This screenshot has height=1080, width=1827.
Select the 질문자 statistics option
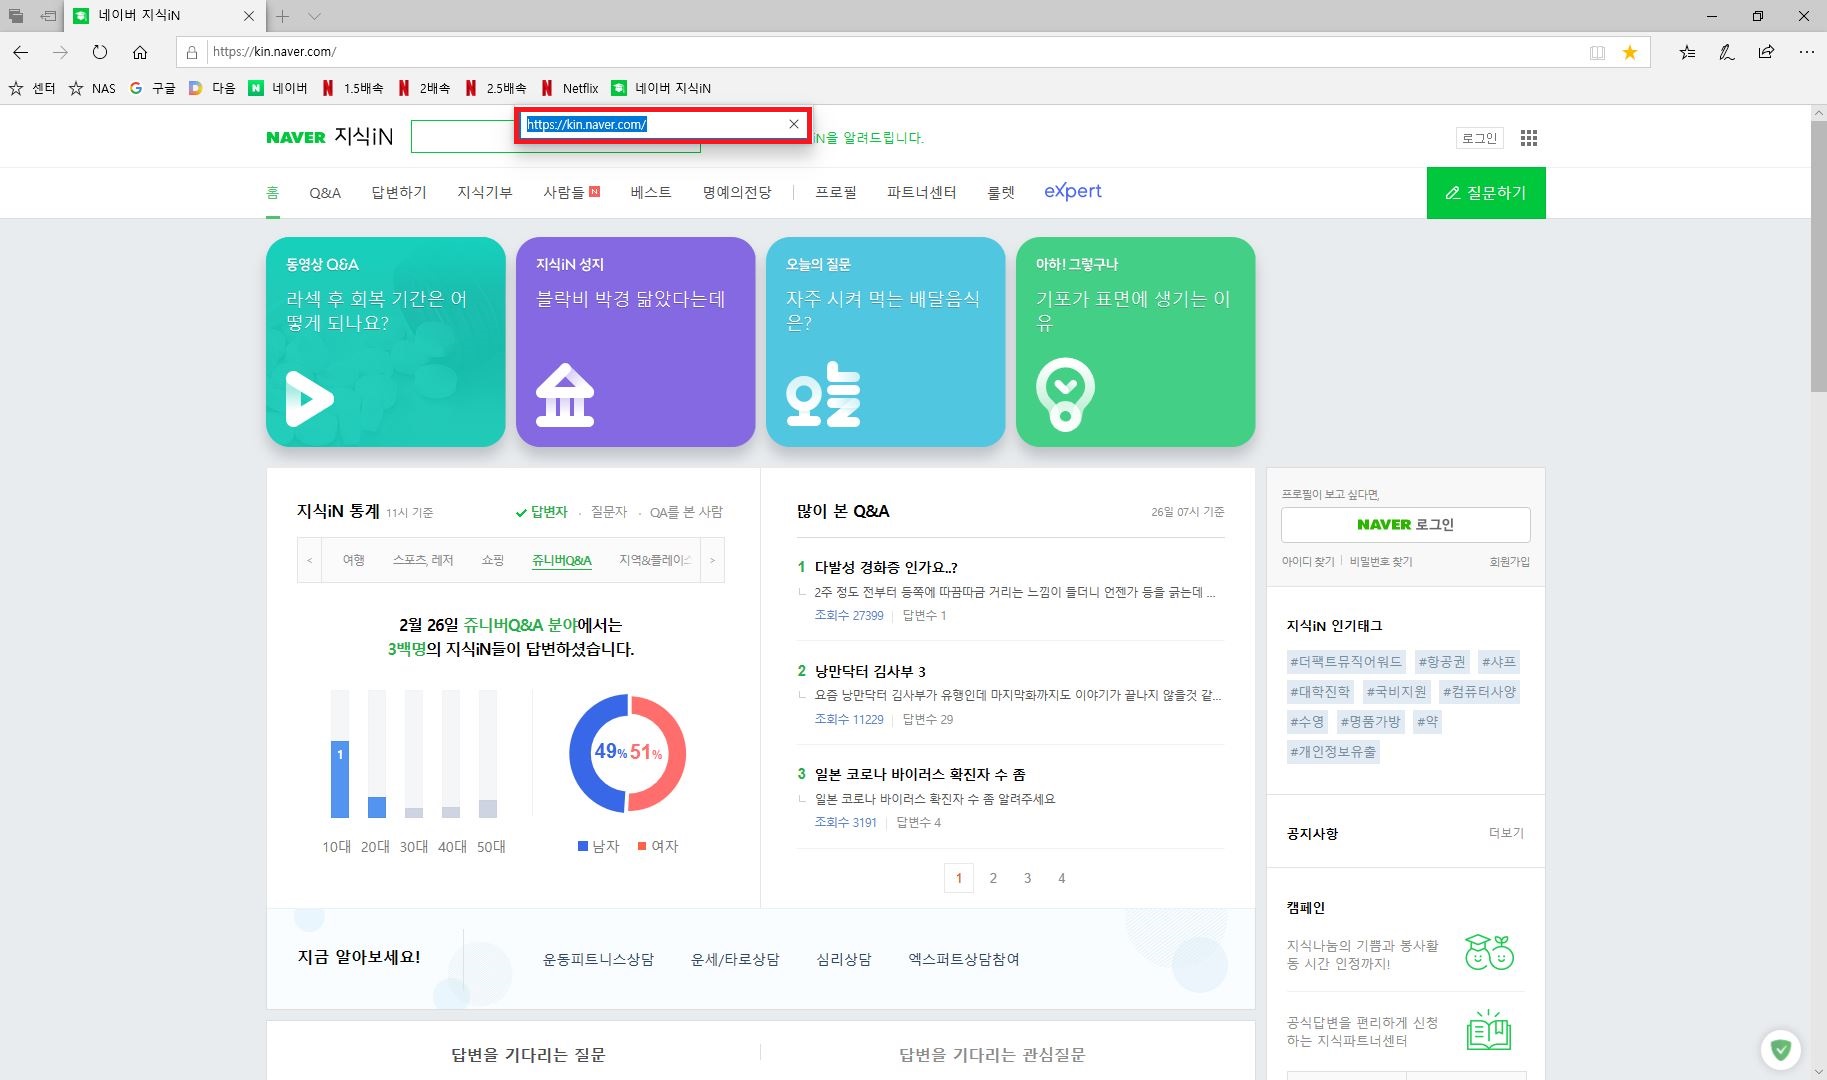[x=609, y=512]
